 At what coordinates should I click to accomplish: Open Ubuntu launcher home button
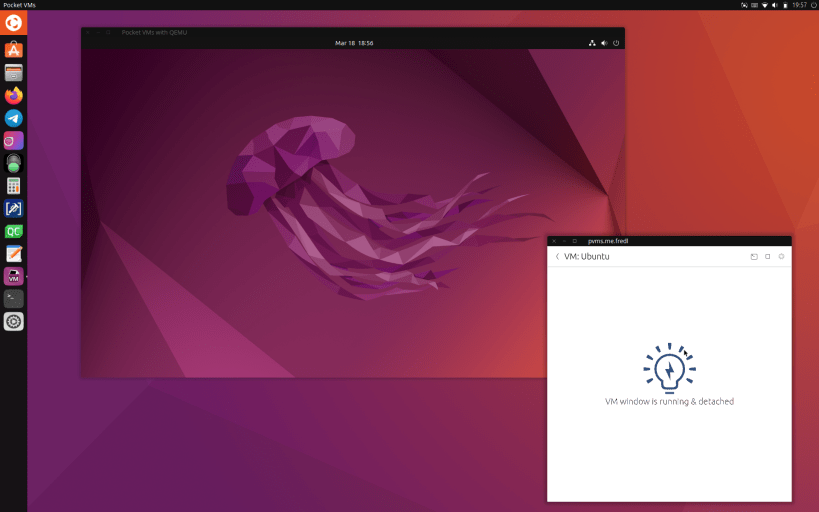(14, 23)
